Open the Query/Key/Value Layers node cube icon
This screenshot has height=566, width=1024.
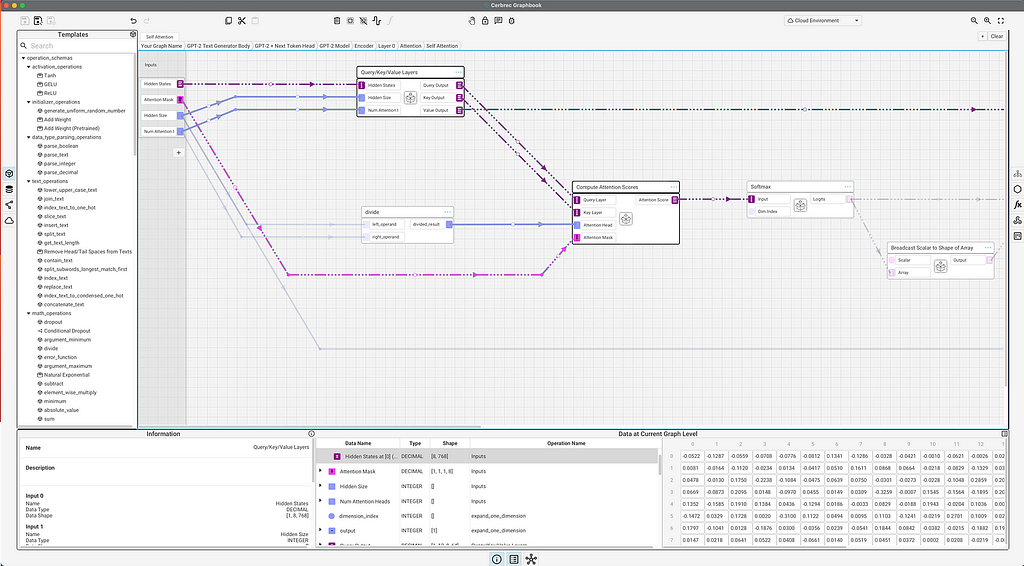(410, 98)
